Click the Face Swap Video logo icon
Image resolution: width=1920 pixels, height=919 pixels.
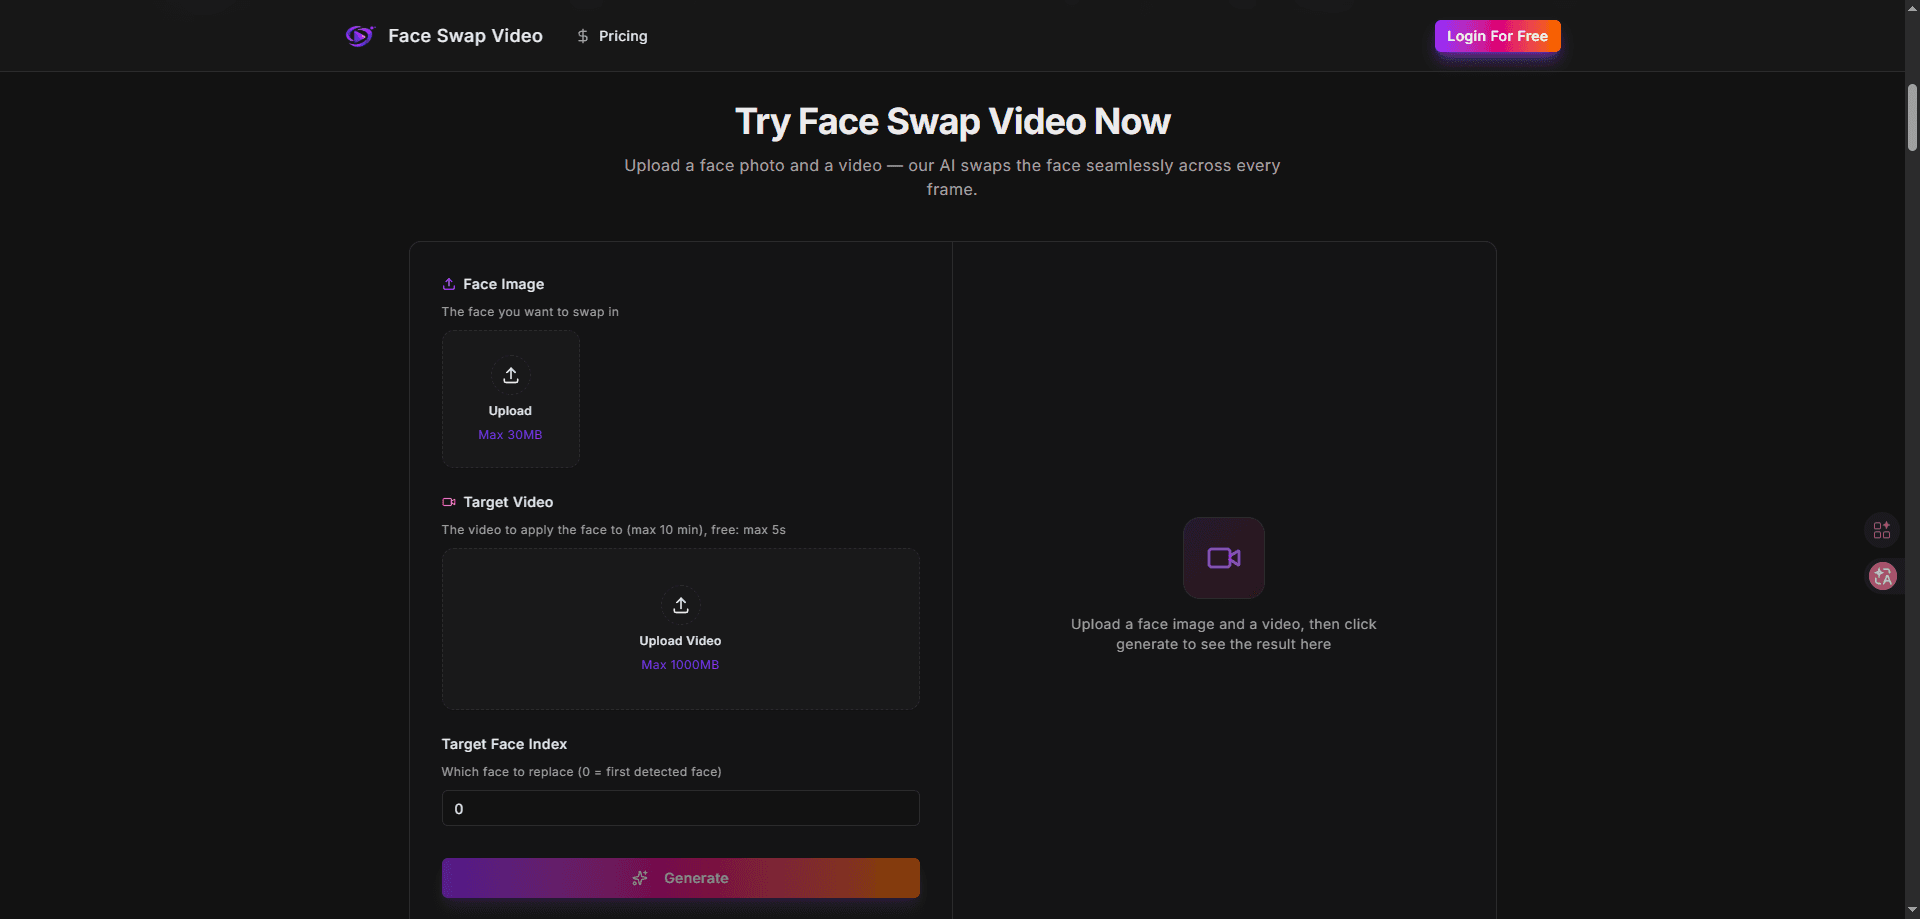point(359,35)
